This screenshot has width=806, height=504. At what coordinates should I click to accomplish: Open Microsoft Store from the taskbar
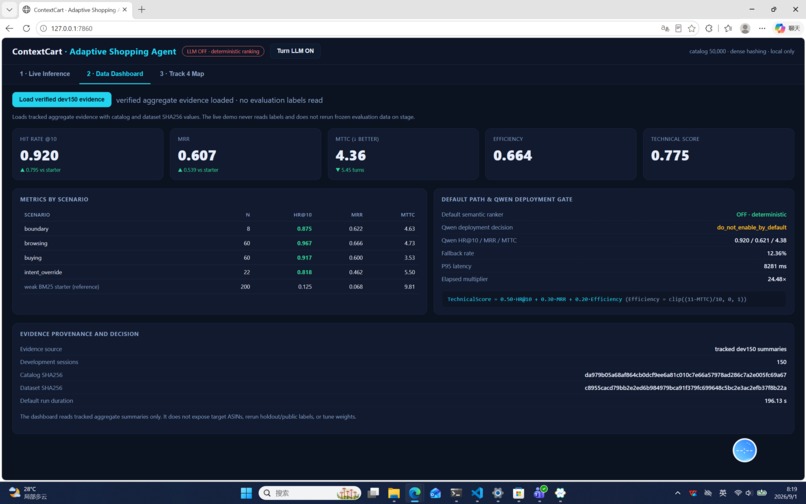(518, 493)
